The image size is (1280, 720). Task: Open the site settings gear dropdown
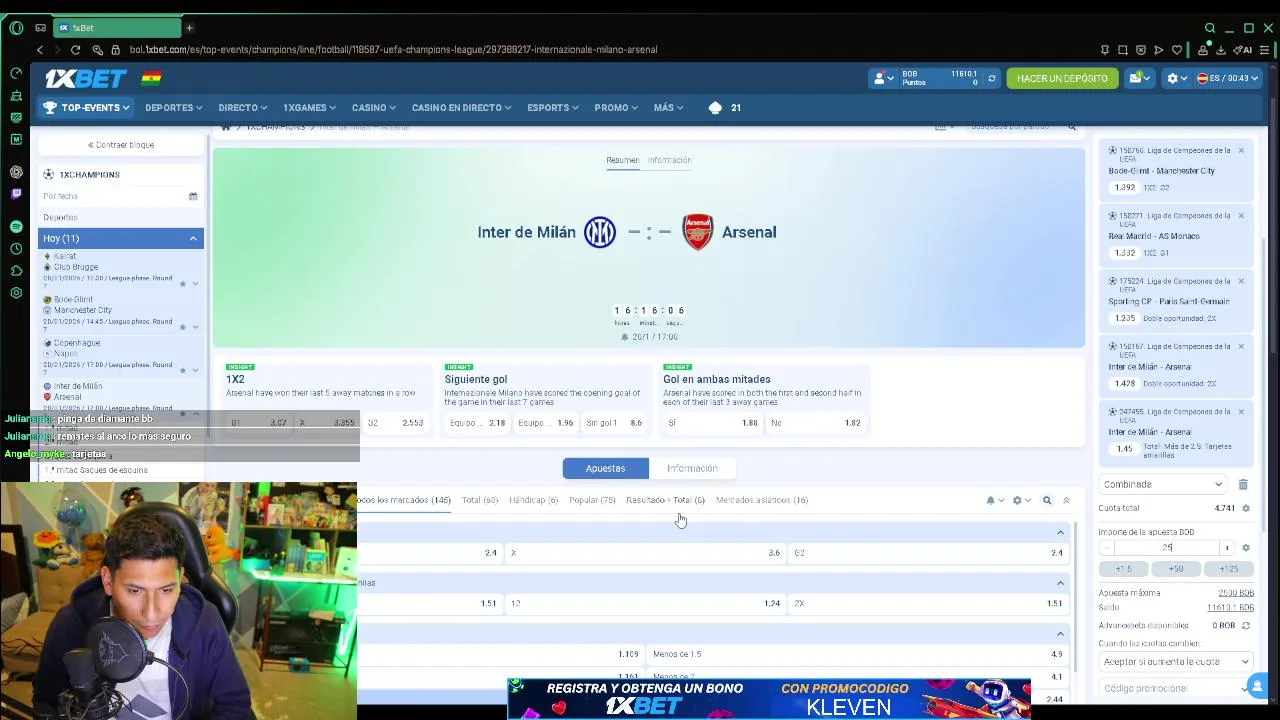tap(1176, 78)
